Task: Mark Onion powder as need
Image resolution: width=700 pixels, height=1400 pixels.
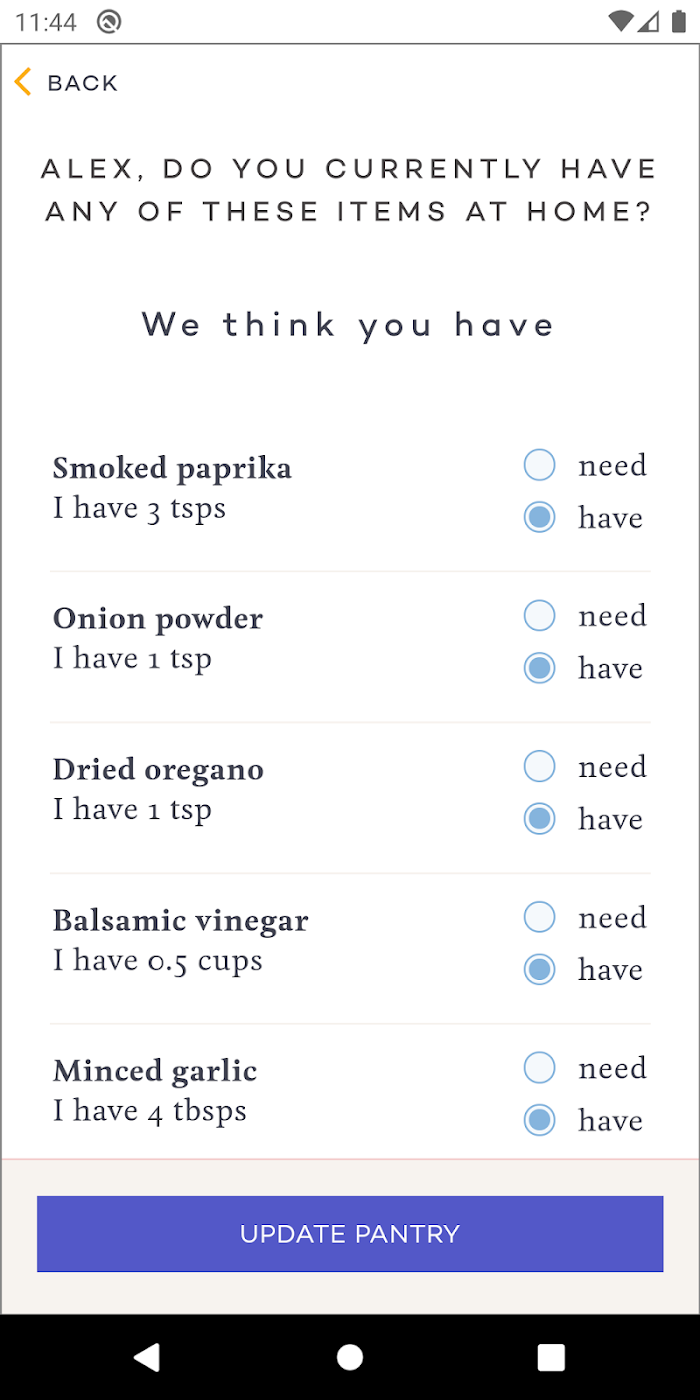Action: coord(539,616)
